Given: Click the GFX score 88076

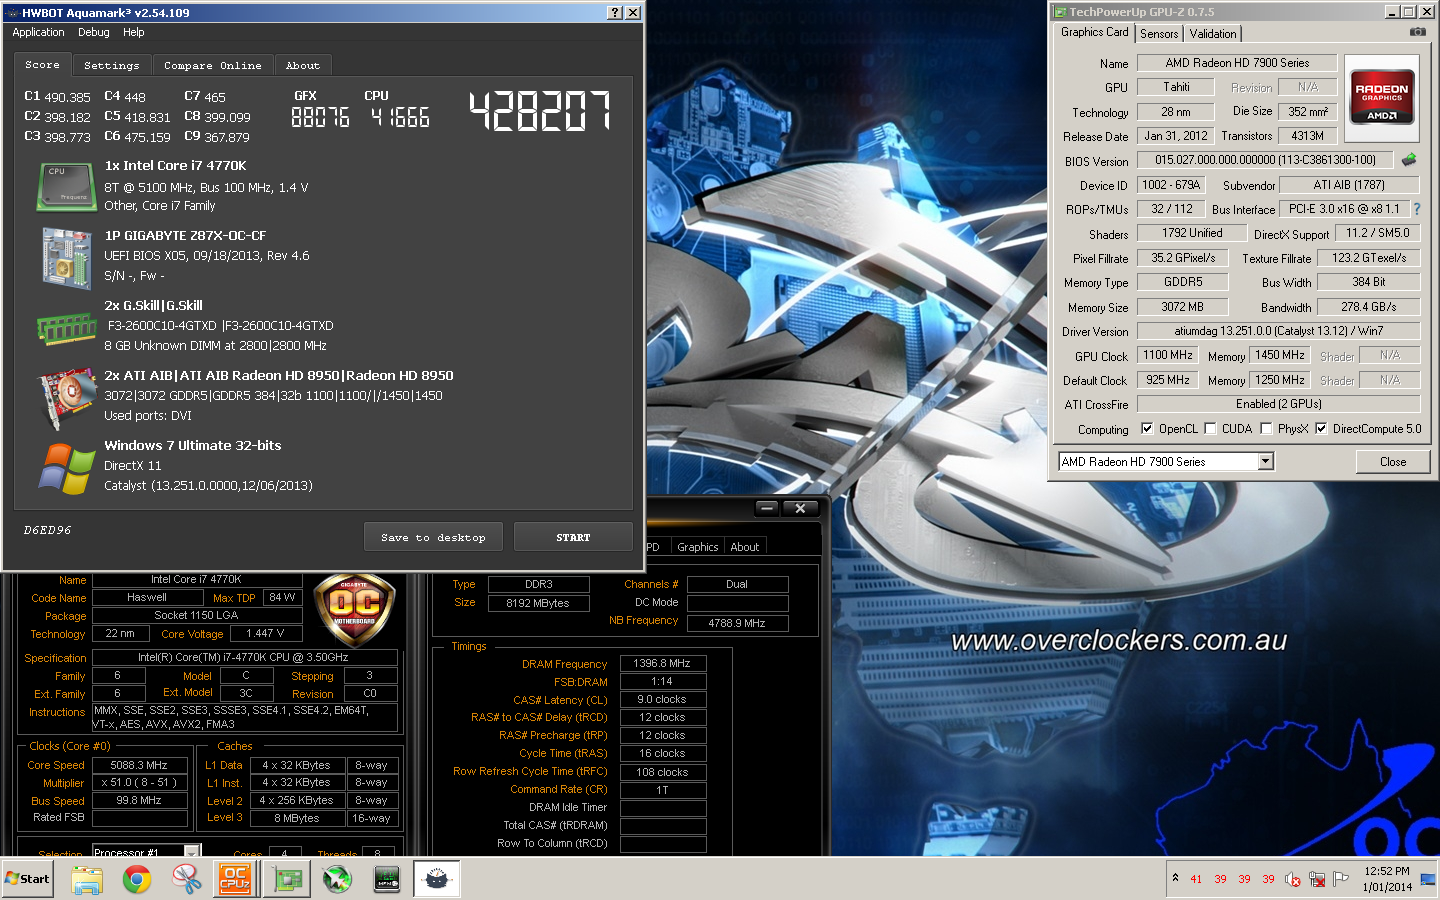Looking at the screenshot, I should [320, 118].
